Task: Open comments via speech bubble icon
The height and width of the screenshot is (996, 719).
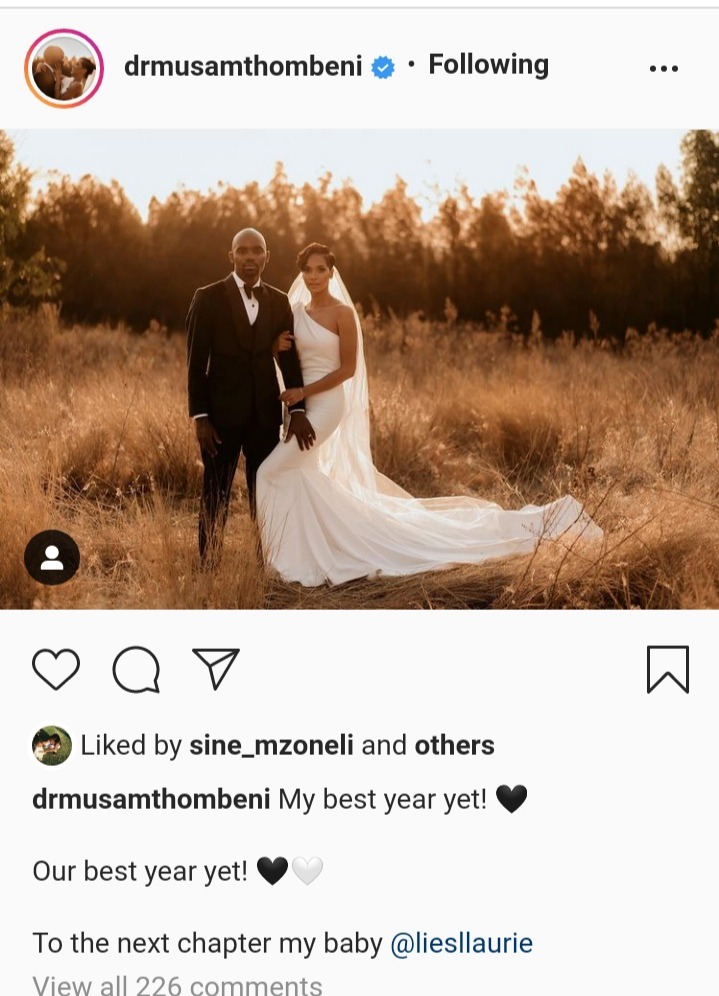Action: [x=136, y=669]
